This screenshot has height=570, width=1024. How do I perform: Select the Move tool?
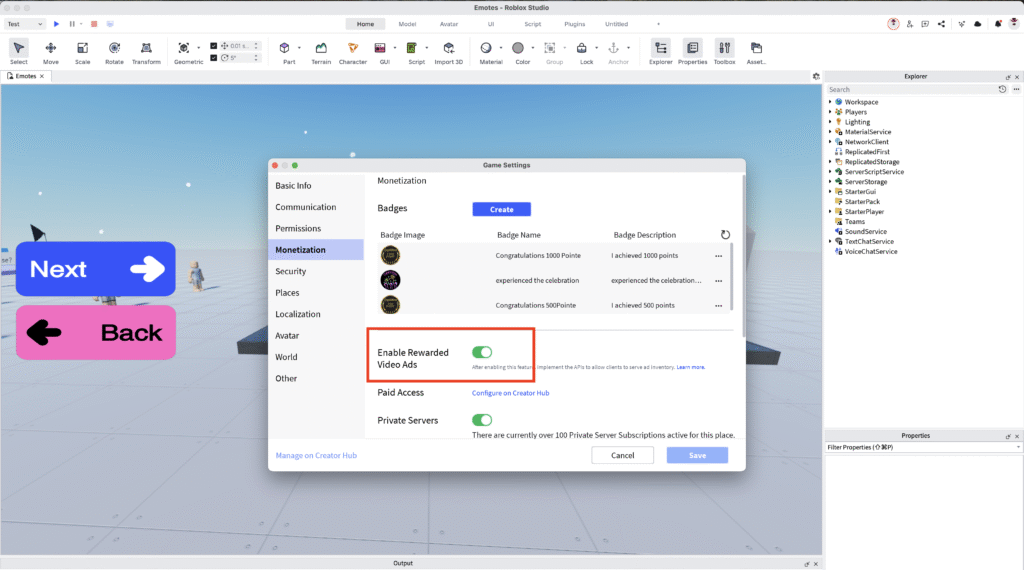50,49
